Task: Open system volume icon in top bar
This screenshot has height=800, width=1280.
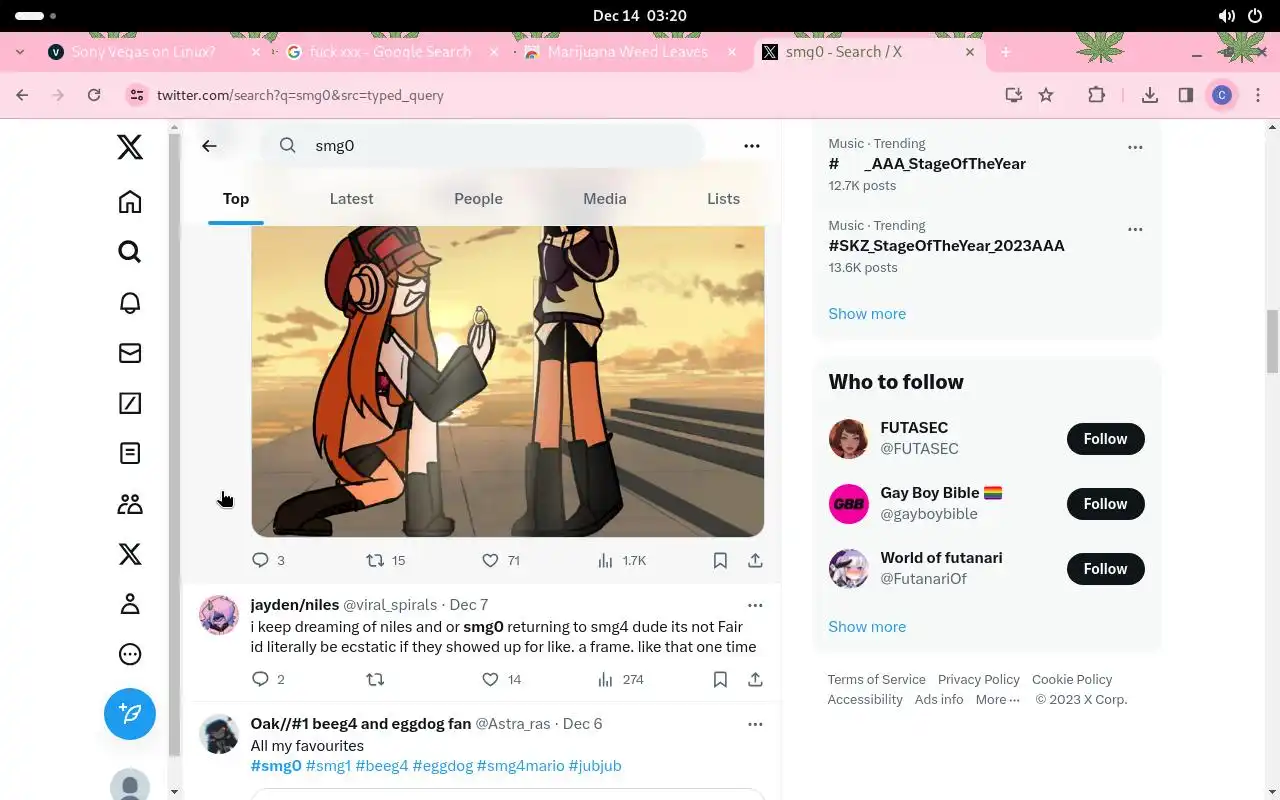Action: [x=1227, y=16]
